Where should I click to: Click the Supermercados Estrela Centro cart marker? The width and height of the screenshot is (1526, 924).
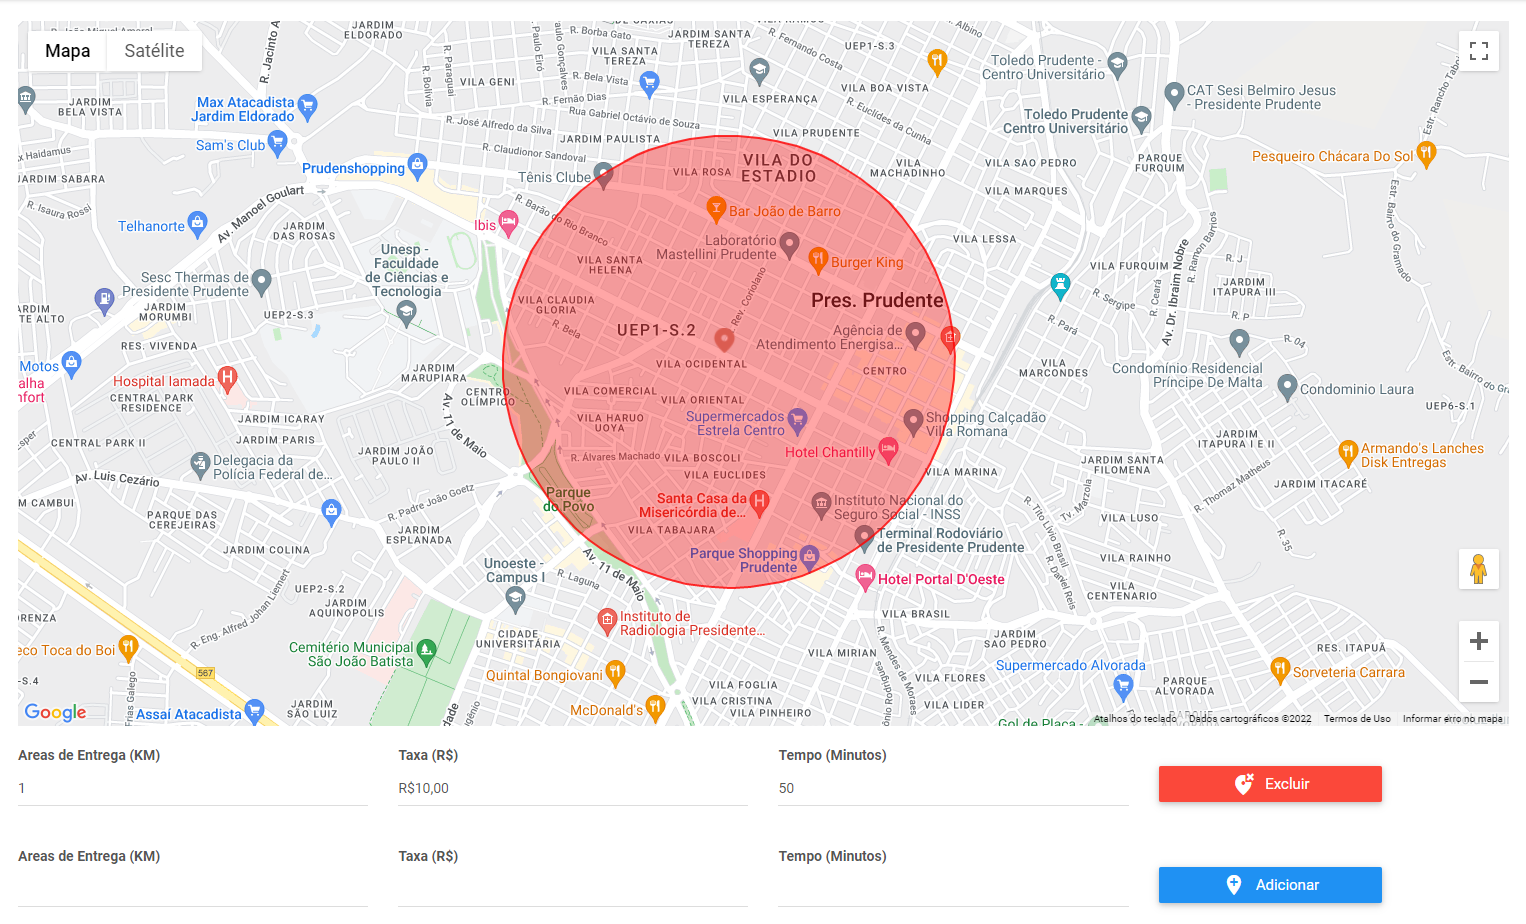pos(797,420)
